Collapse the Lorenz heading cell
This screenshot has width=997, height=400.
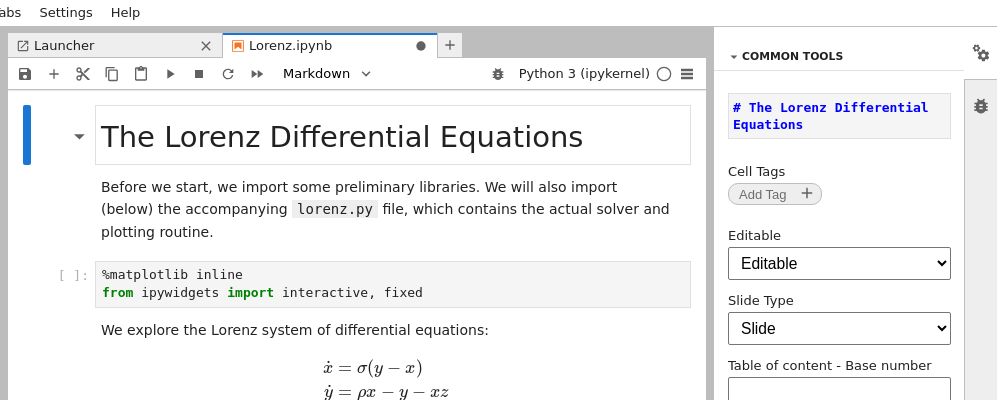click(79, 137)
